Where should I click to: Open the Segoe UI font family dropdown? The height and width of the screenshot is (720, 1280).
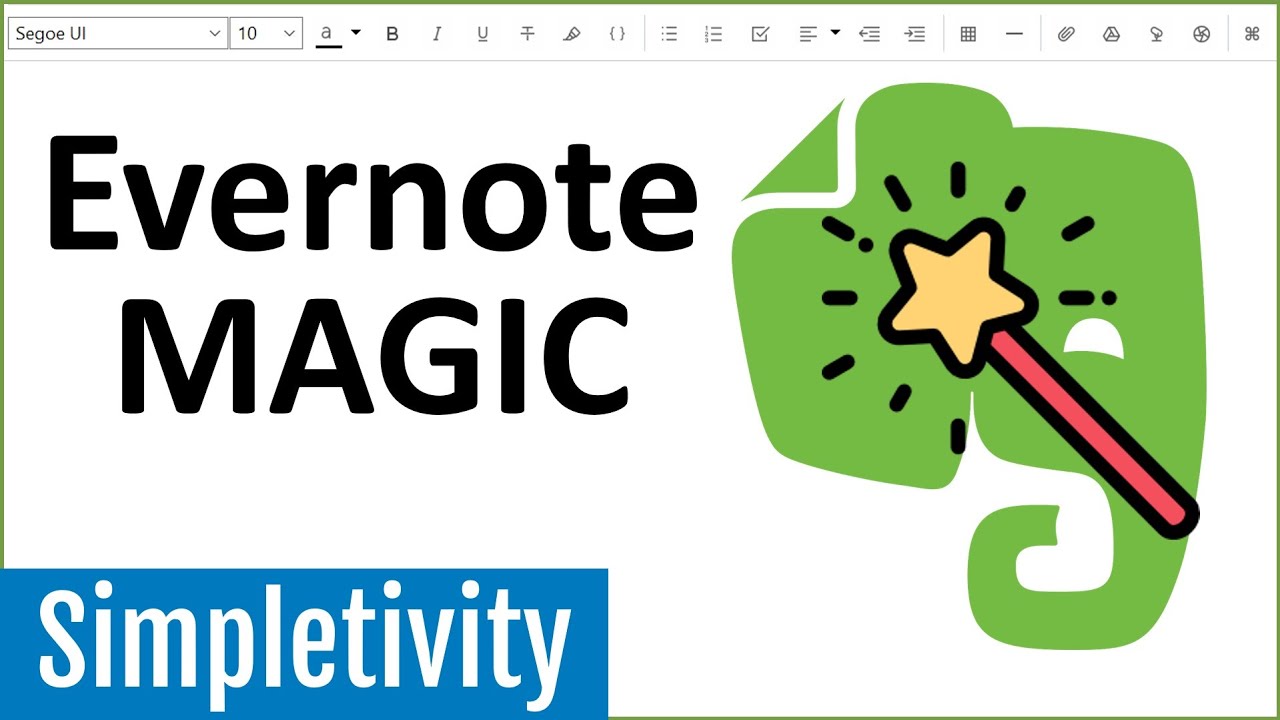118,34
